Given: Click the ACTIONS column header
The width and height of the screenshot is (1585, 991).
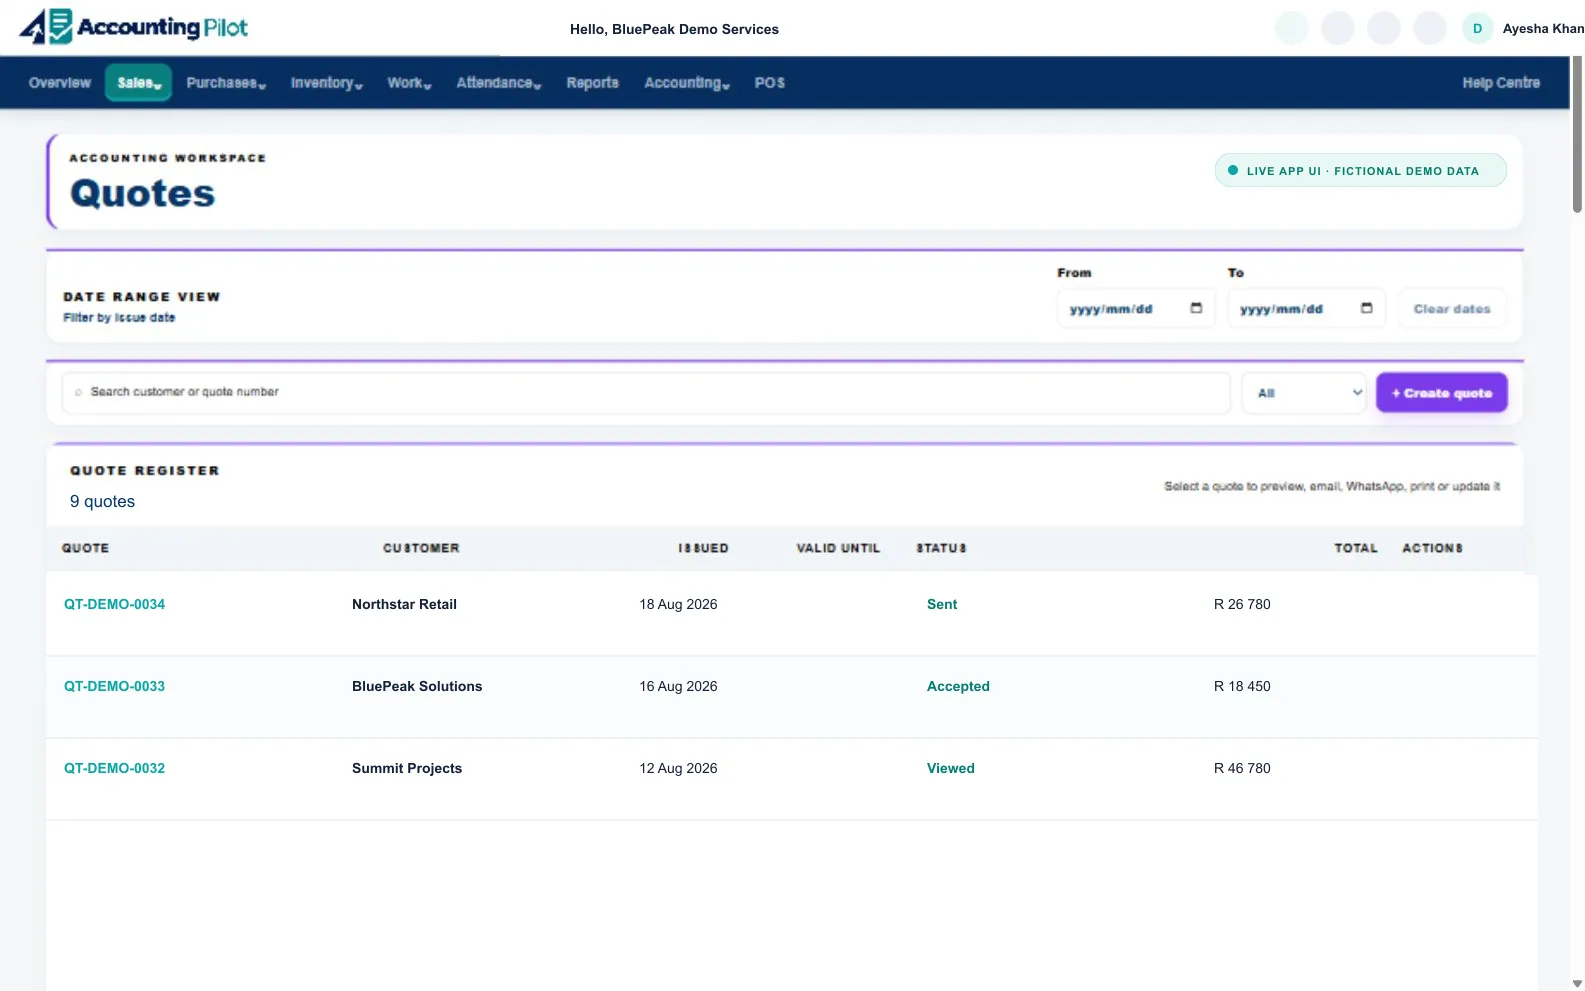Looking at the screenshot, I should 1432,548.
